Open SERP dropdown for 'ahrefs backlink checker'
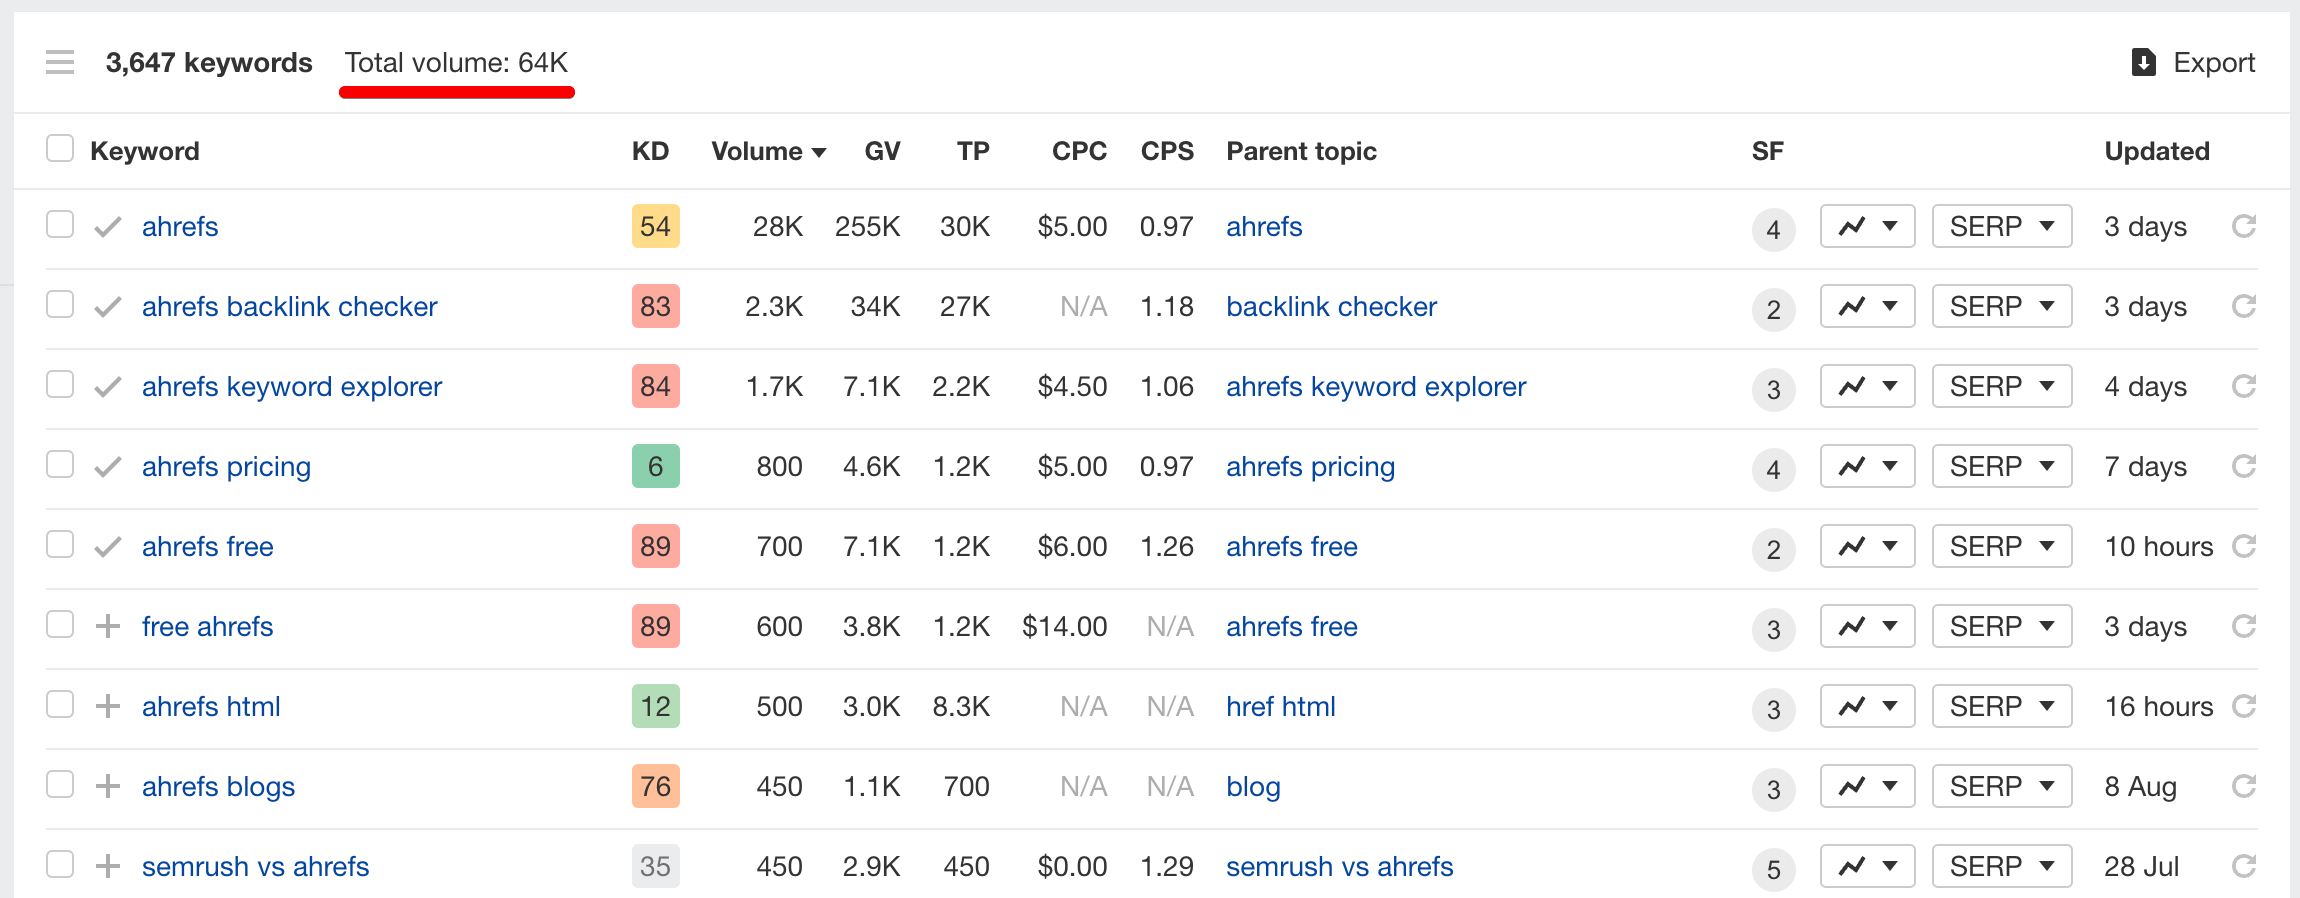2300x898 pixels. click(x=2002, y=306)
